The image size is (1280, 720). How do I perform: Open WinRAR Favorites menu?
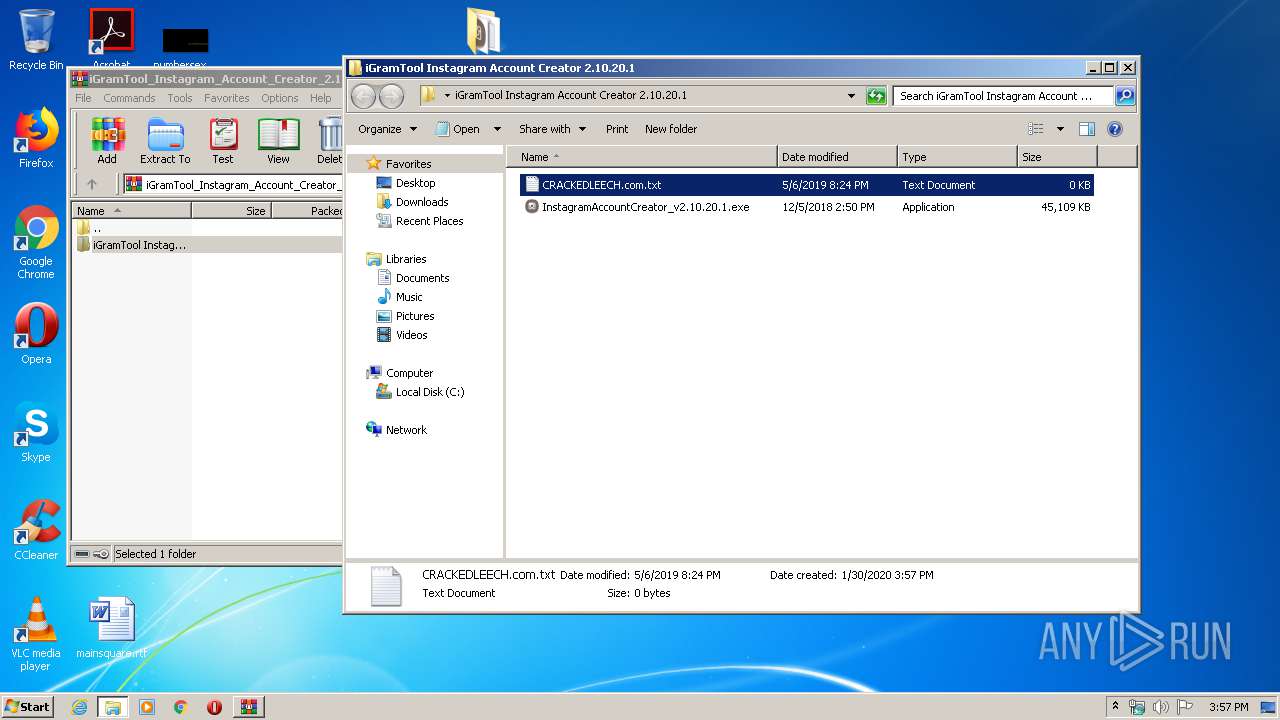click(227, 98)
